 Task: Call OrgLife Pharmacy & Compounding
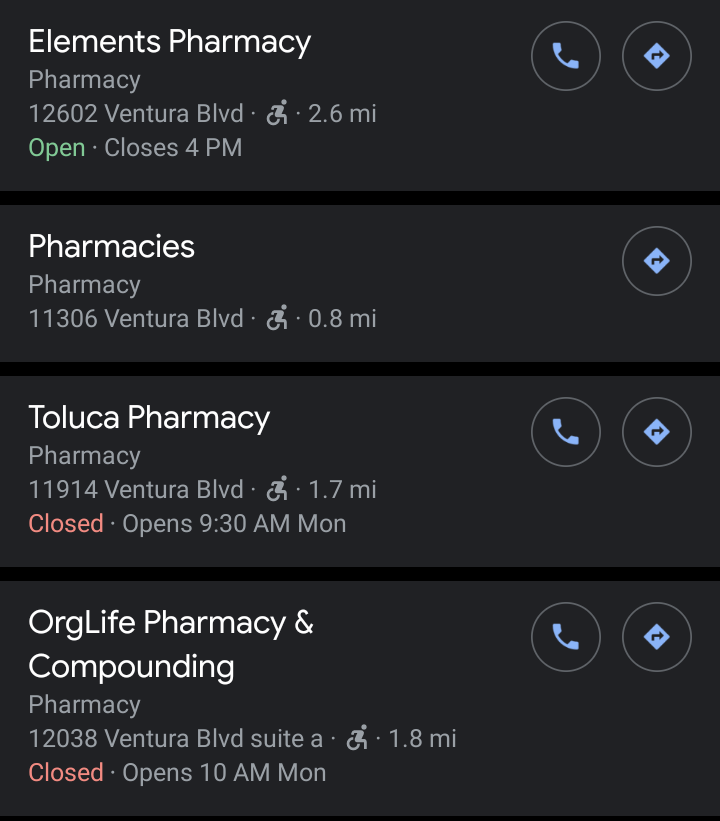click(x=566, y=637)
